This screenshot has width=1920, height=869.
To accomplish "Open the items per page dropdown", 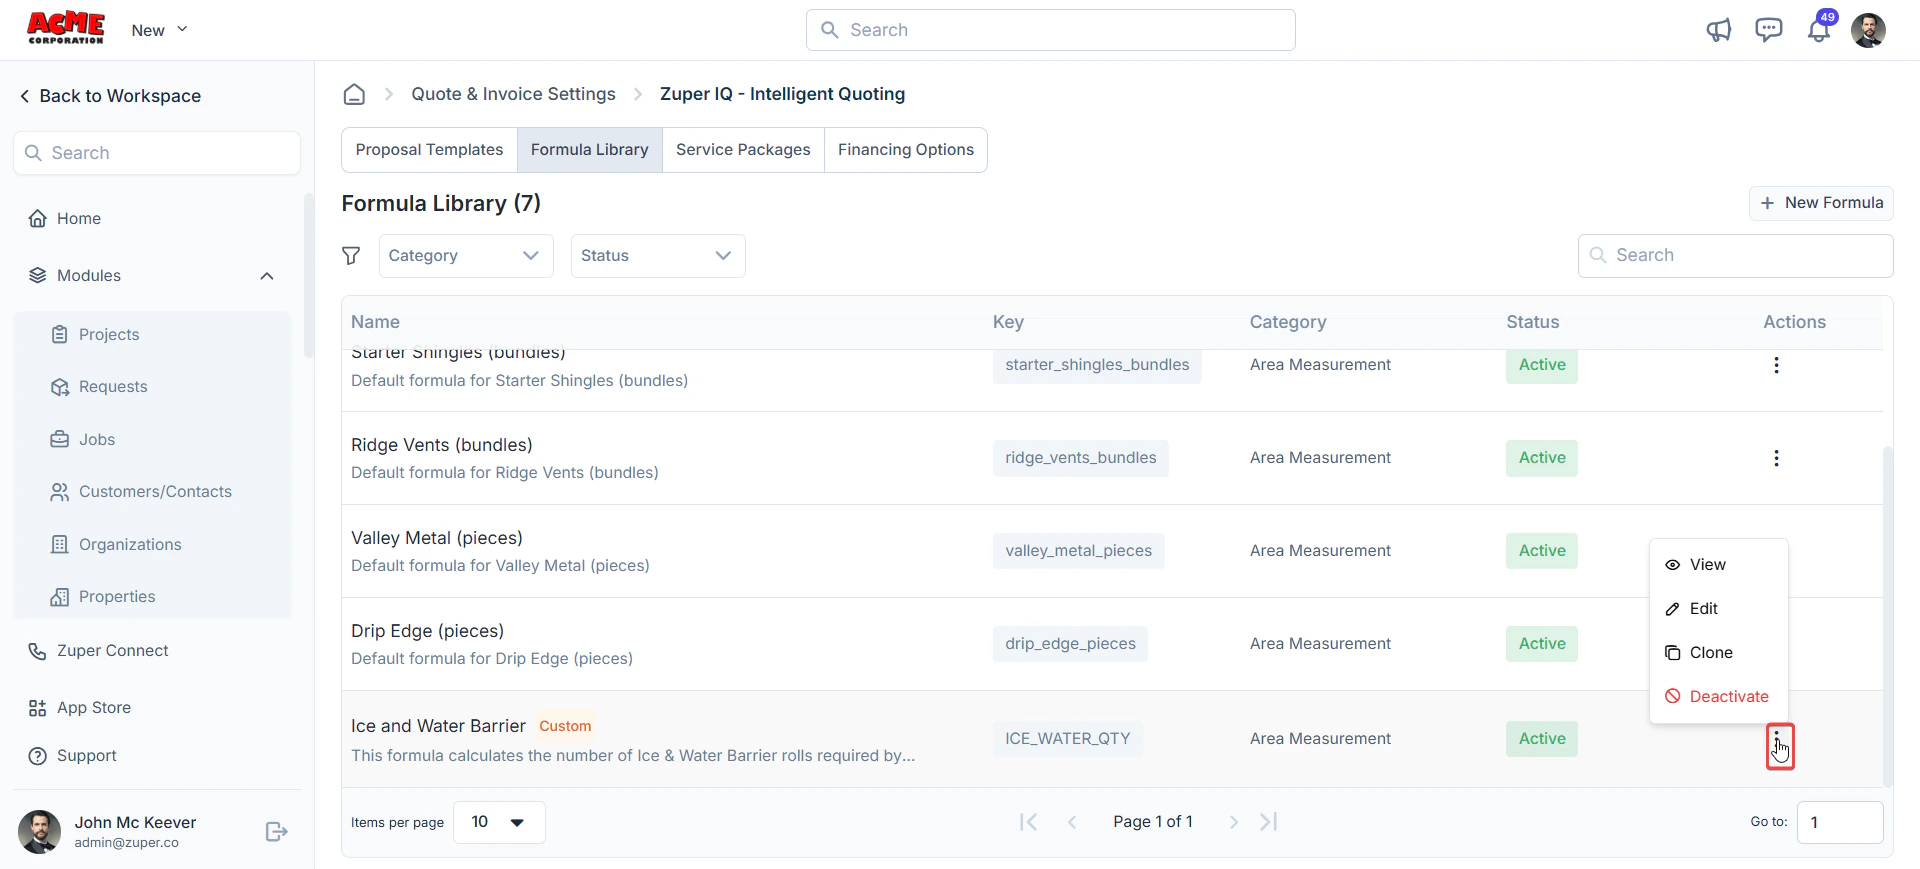I will tap(499, 822).
